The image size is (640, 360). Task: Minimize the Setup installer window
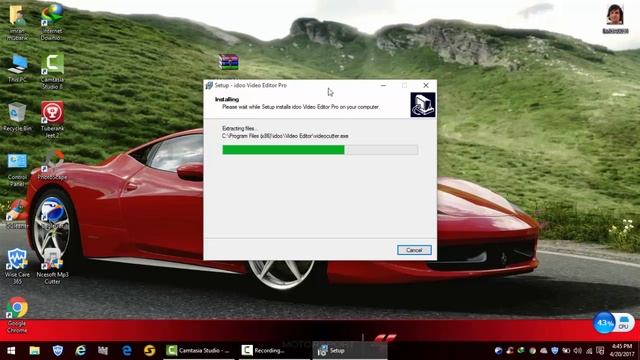pos(383,85)
